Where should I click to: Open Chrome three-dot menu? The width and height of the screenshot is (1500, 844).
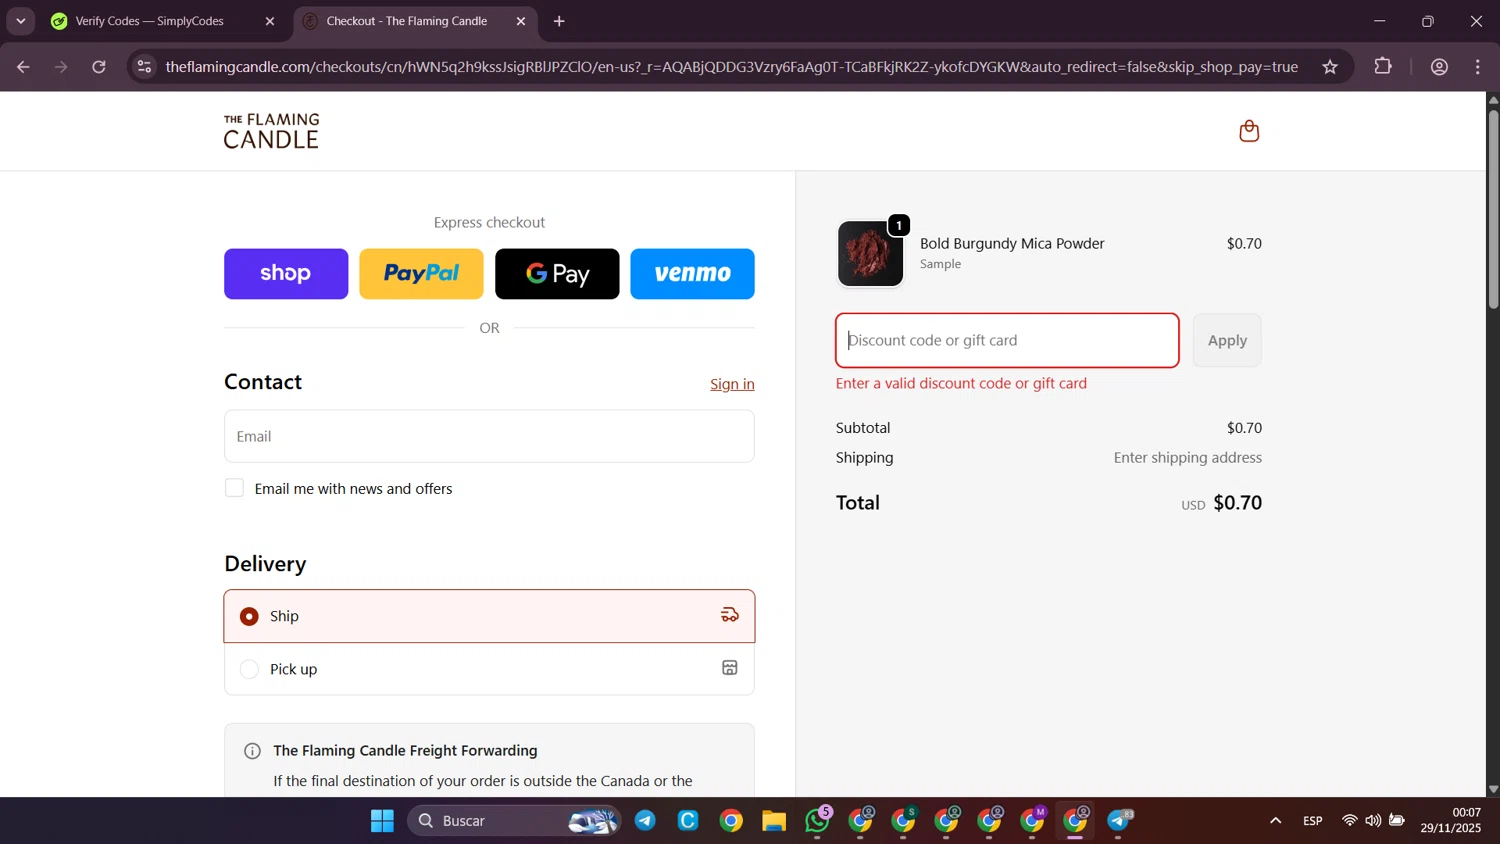pos(1478,67)
